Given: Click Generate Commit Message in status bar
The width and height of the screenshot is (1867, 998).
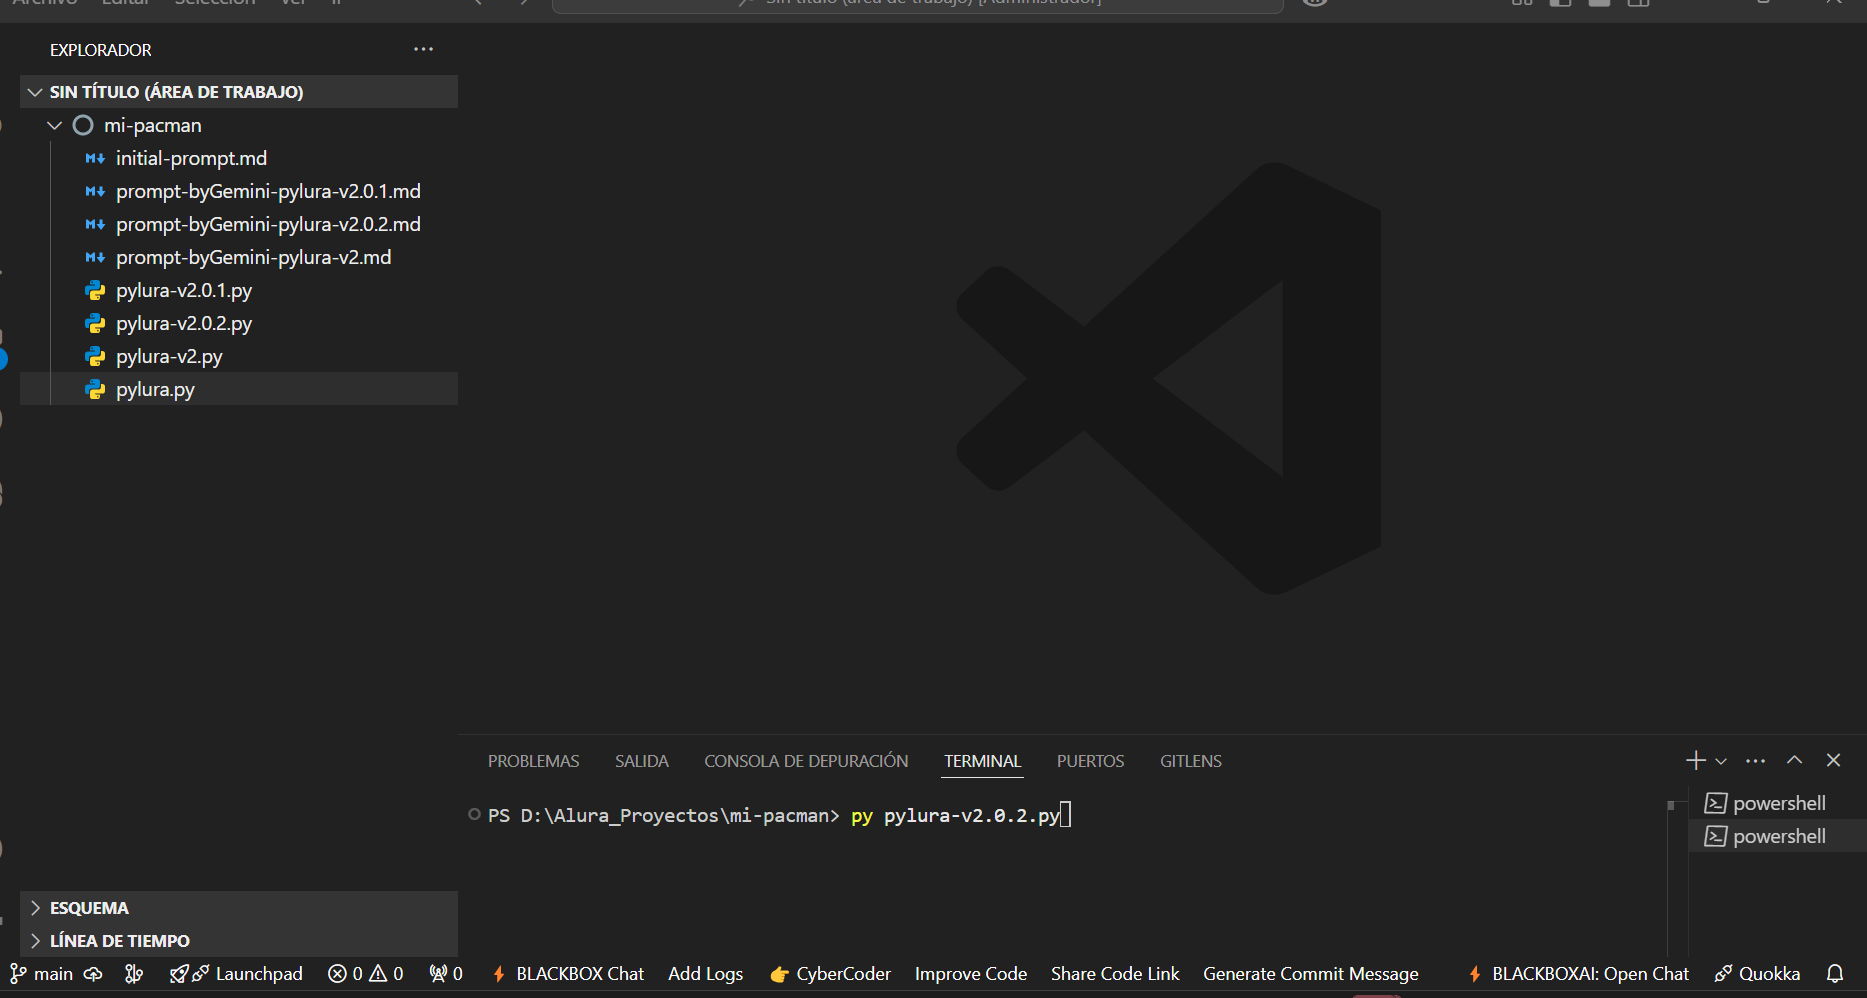Looking at the screenshot, I should click(x=1311, y=974).
